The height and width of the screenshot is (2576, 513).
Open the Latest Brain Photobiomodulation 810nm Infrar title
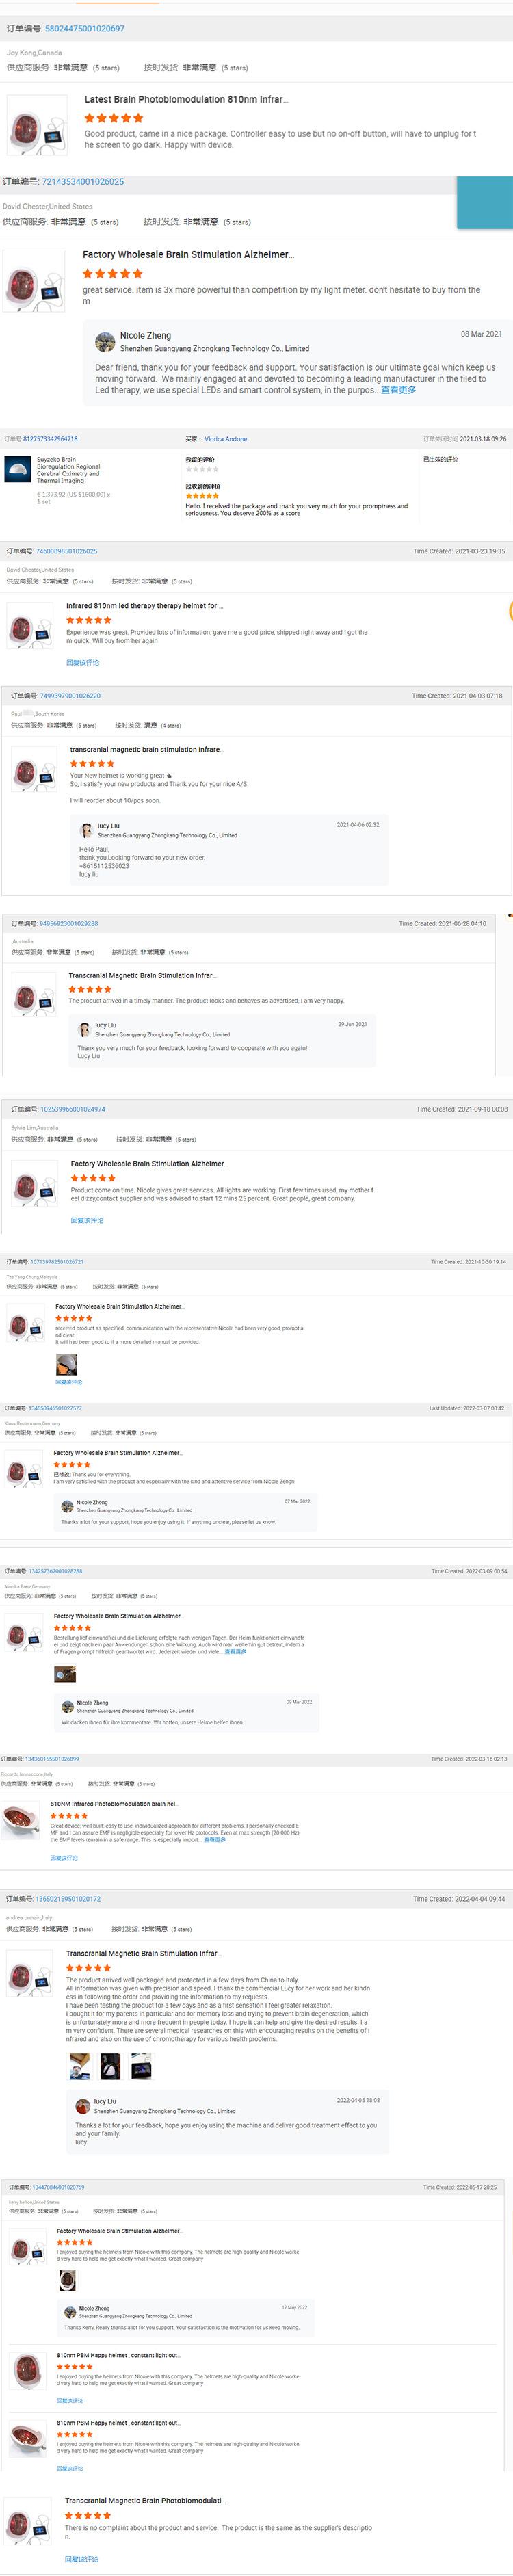186,100
